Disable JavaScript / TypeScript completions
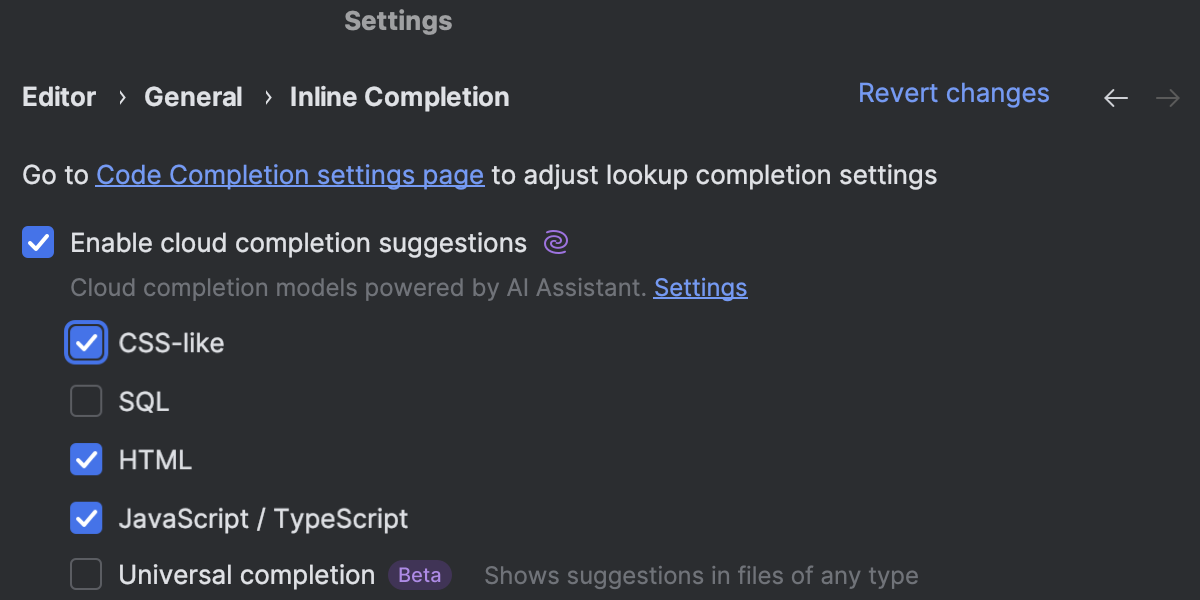The height and width of the screenshot is (600, 1200). click(86, 518)
